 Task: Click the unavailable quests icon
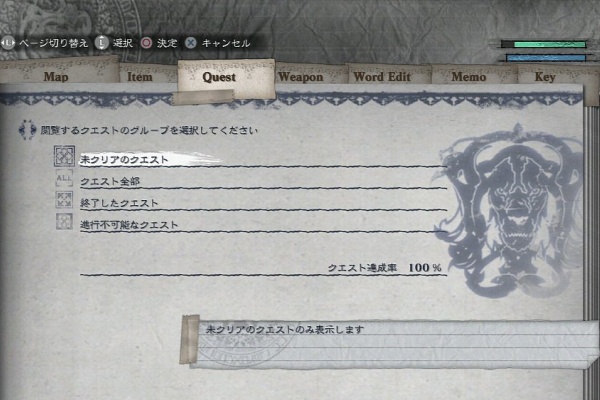coord(64,221)
